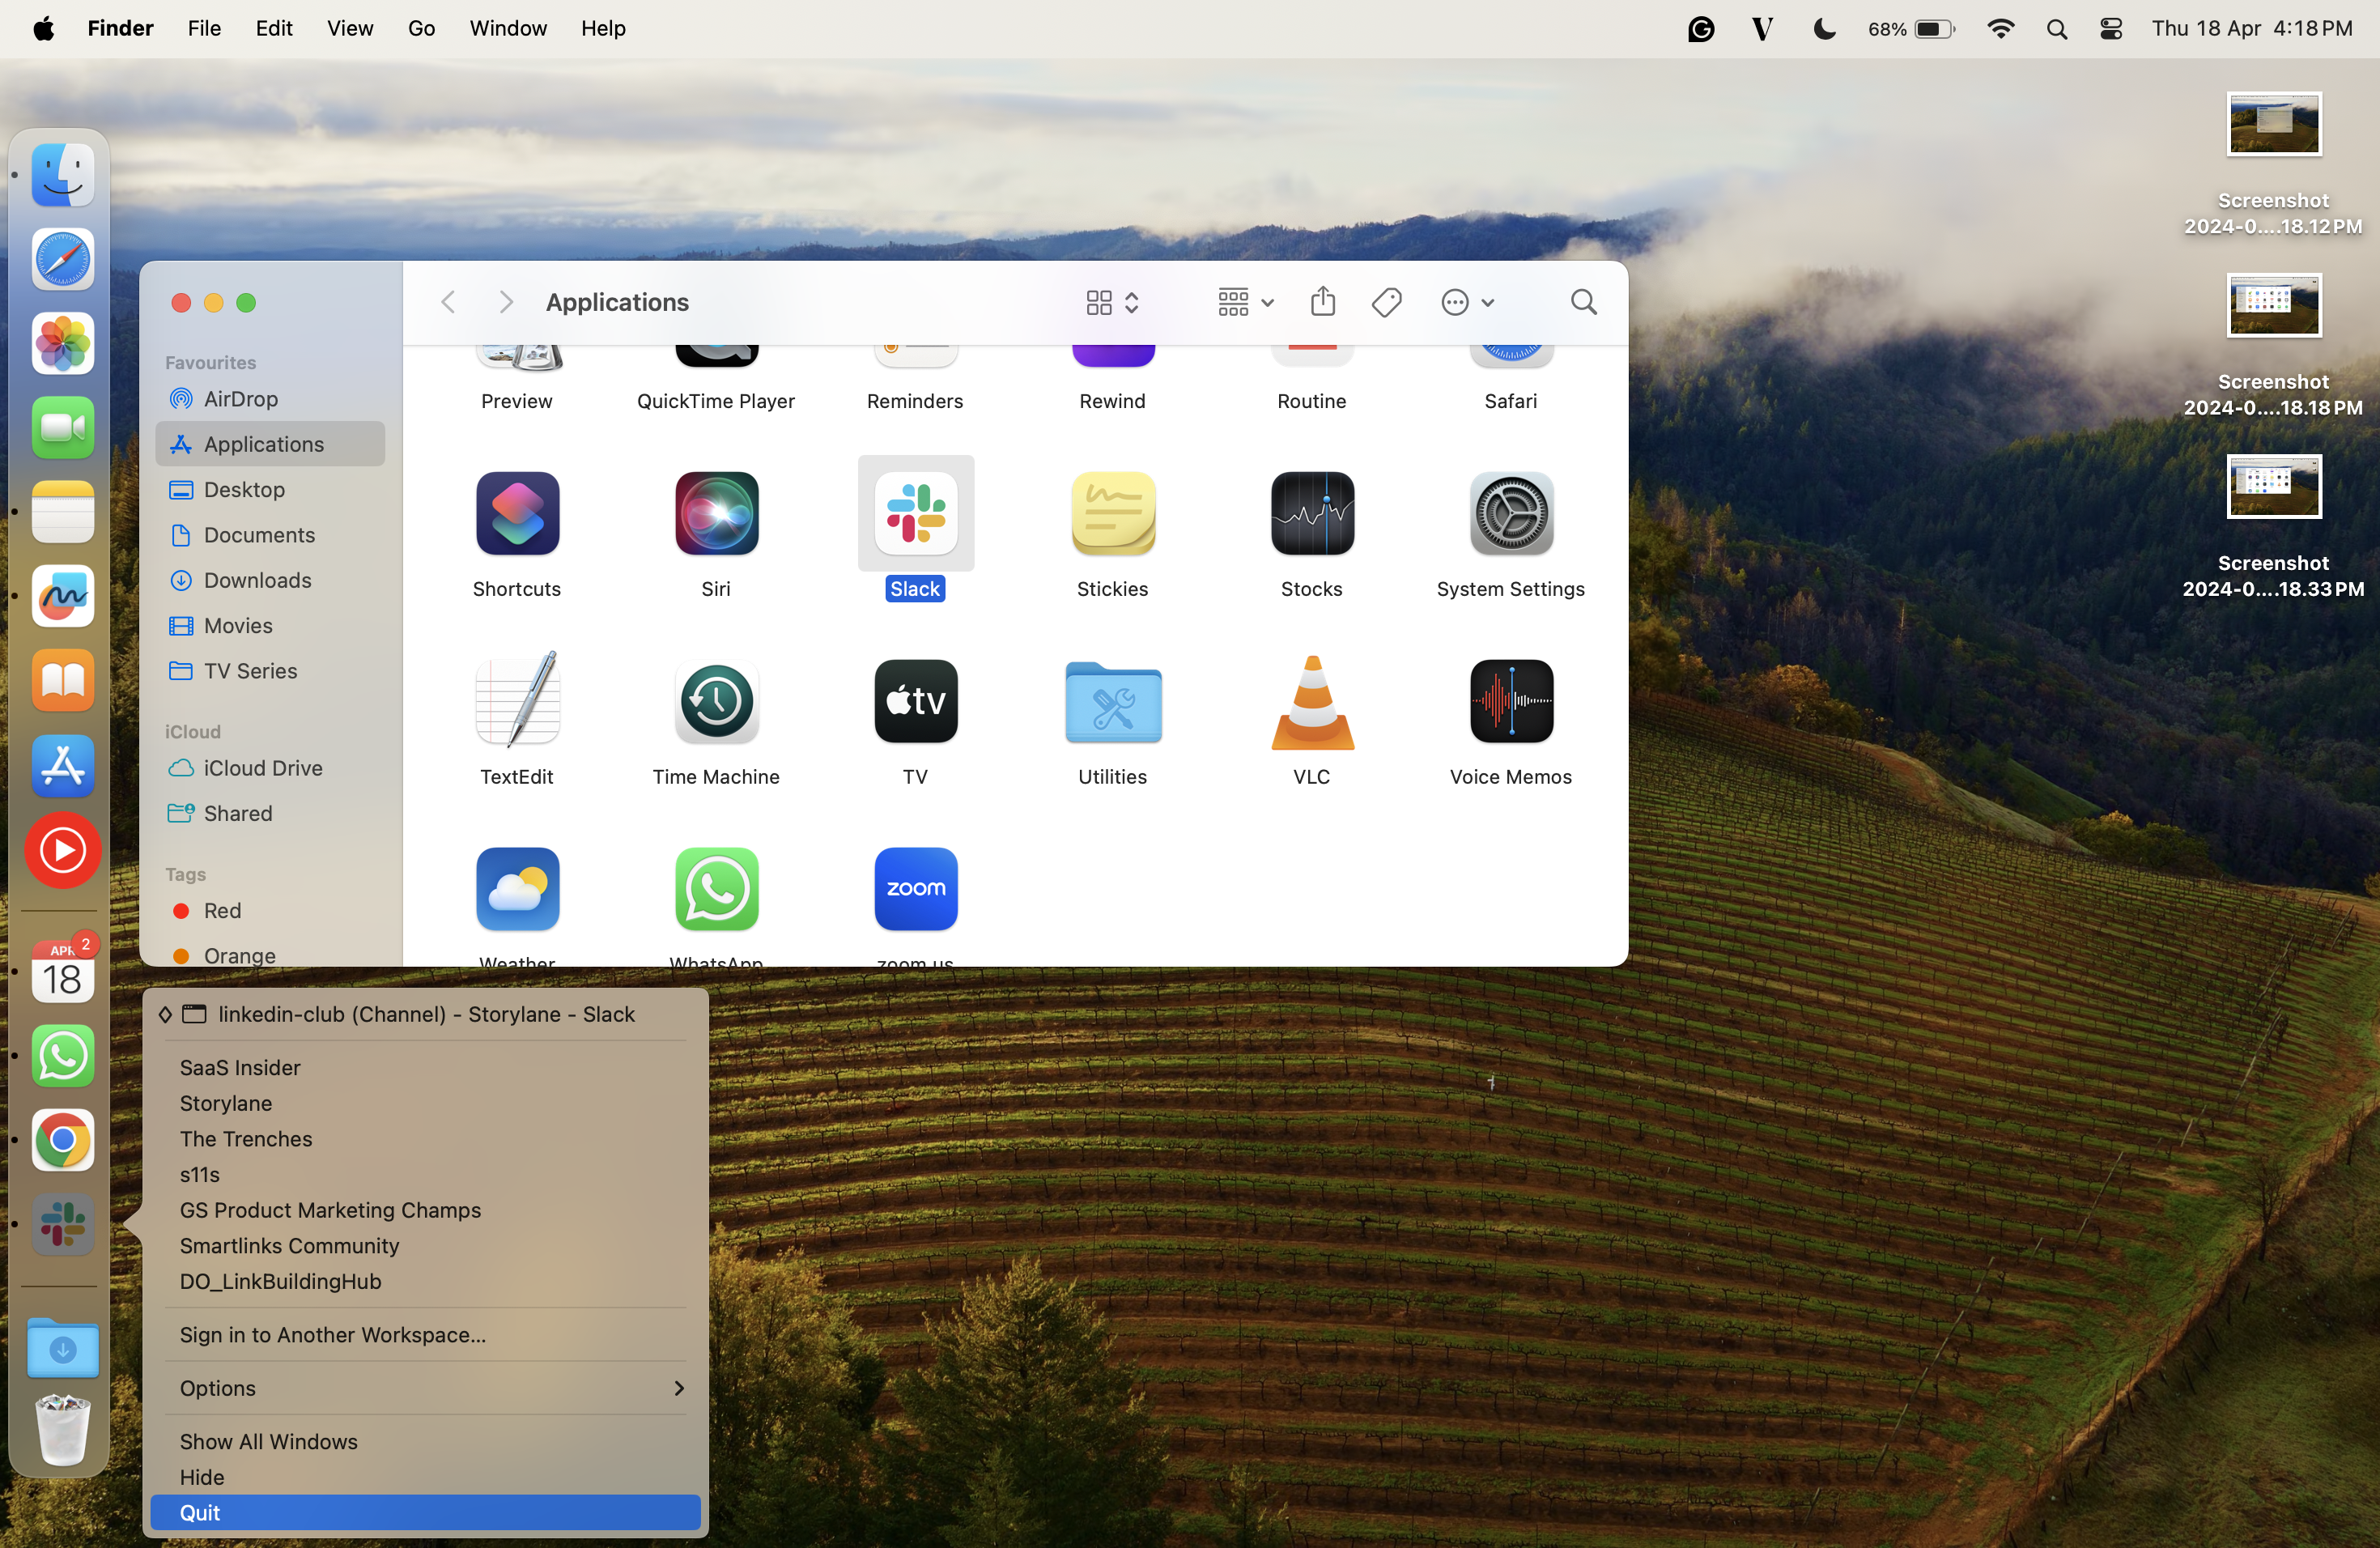Viewport: 2380px width, 1548px height.
Task: Toggle Do Not Disturb moon in menu bar
Action: (x=1824, y=29)
